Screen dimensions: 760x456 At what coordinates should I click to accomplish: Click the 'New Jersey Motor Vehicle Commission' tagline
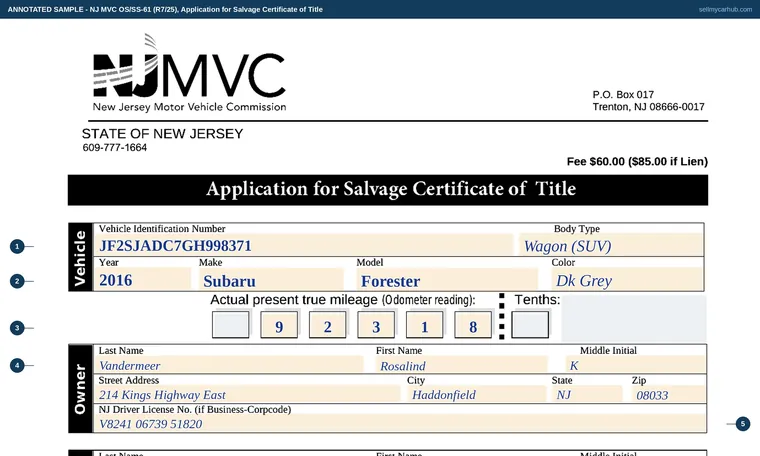pos(189,107)
